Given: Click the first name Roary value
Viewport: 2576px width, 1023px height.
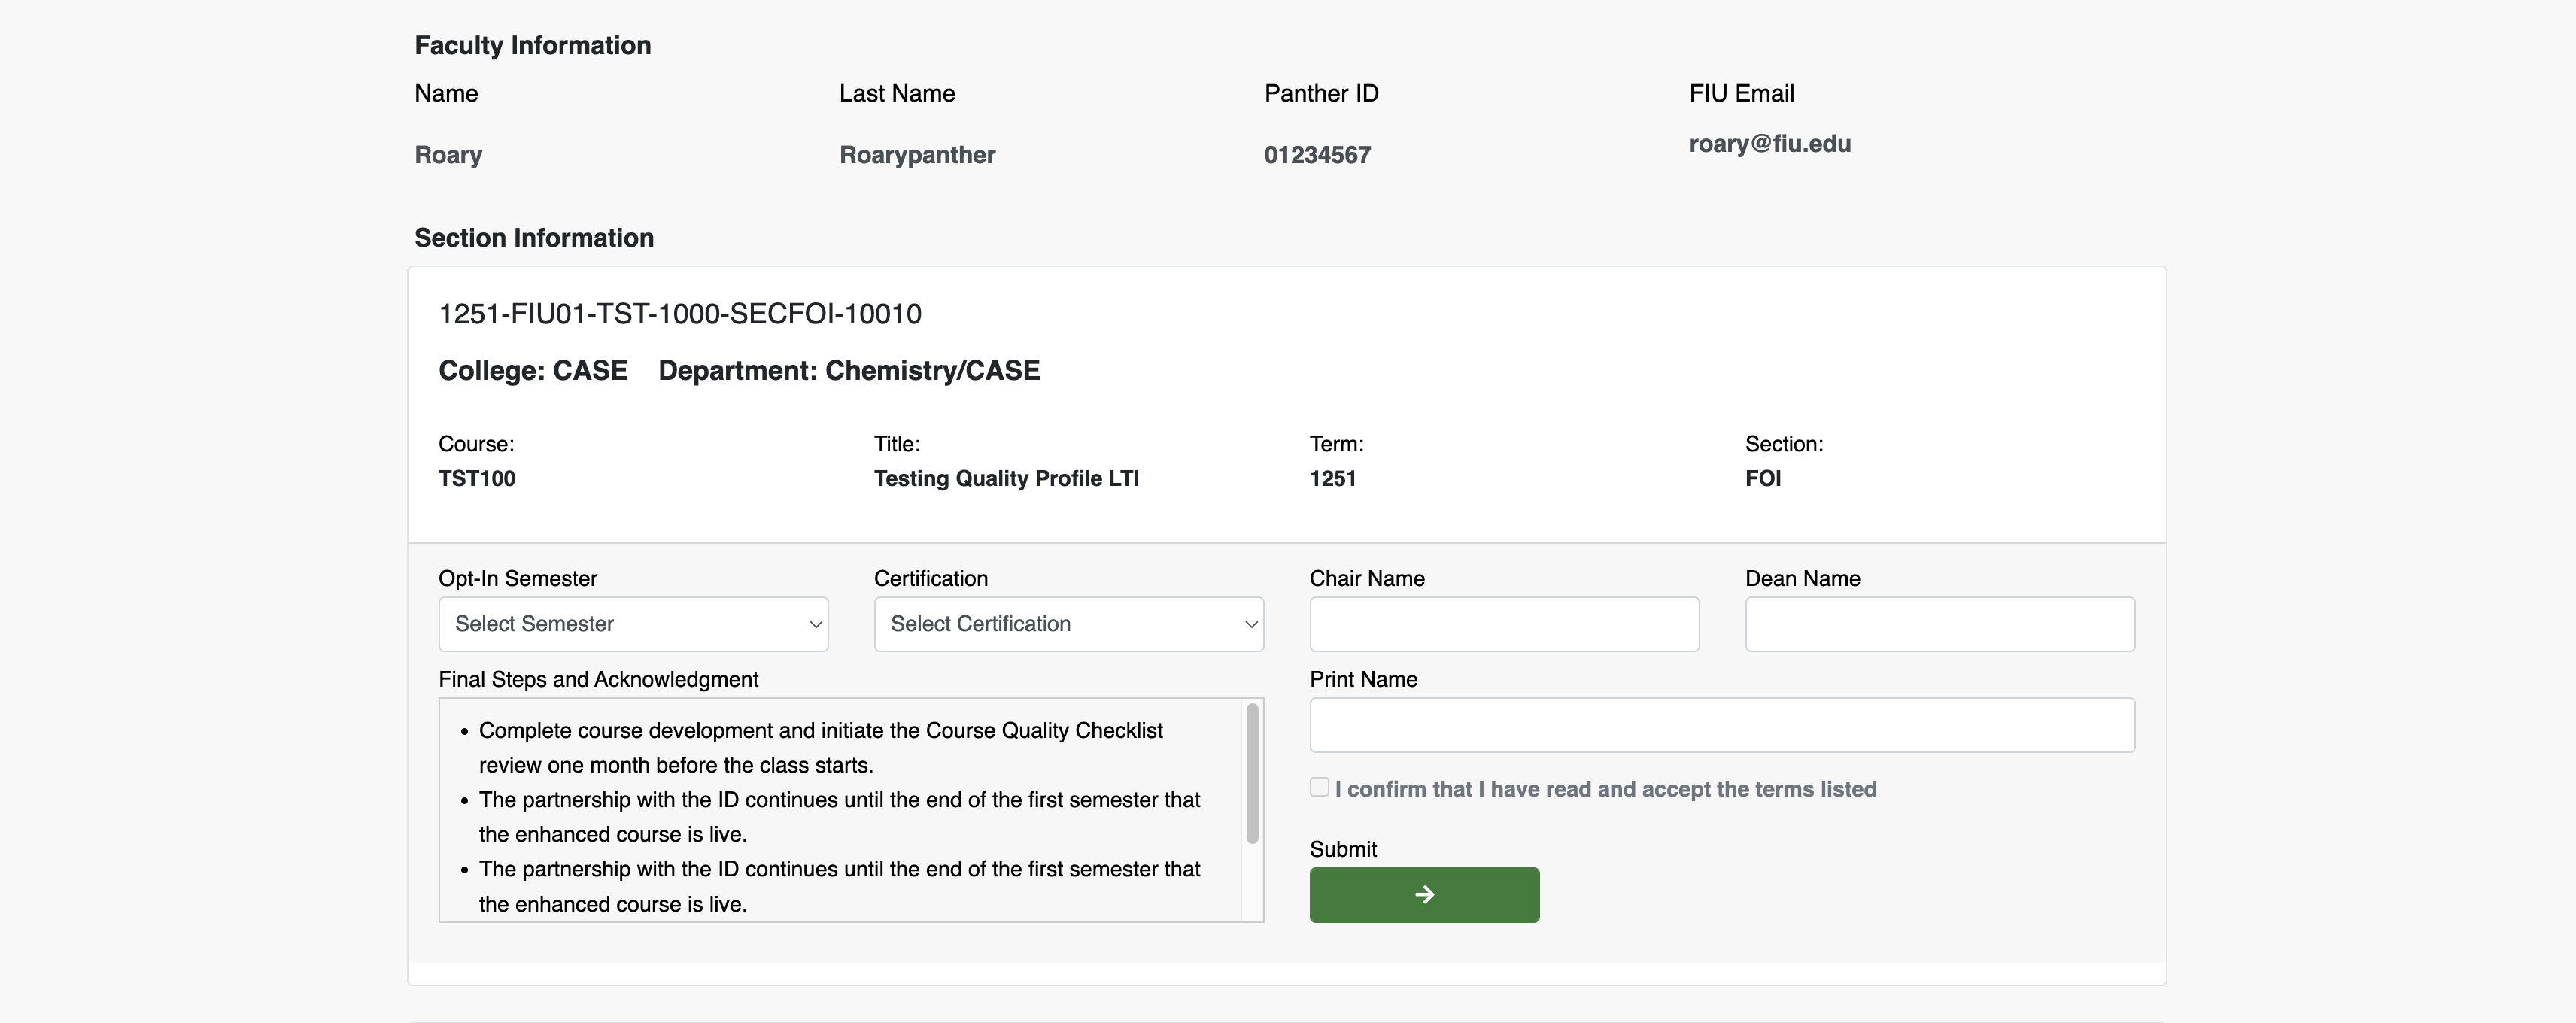Looking at the screenshot, I should point(448,155).
